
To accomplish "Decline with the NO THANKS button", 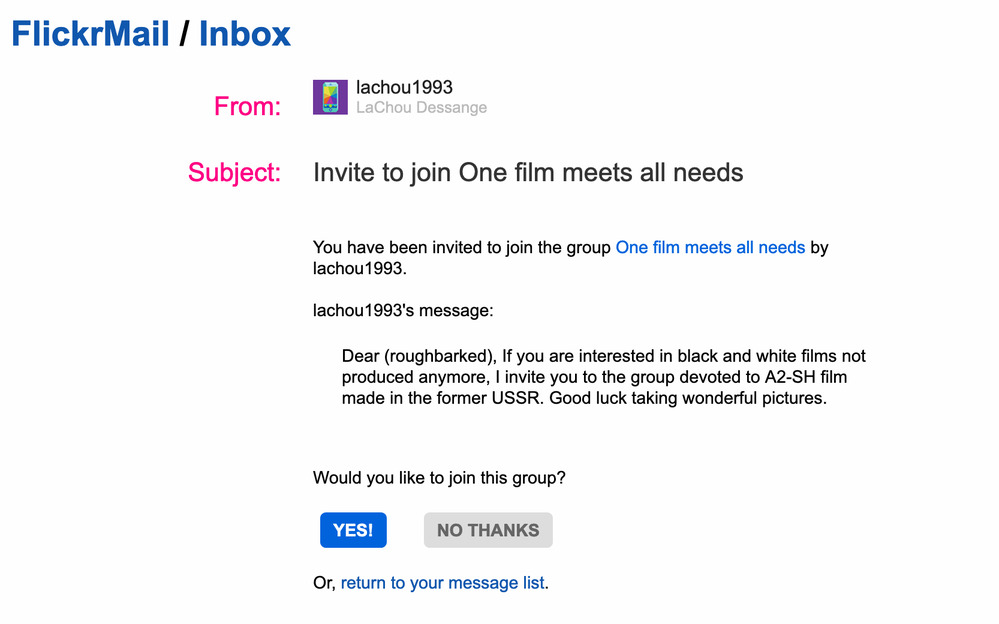I will tap(488, 530).
